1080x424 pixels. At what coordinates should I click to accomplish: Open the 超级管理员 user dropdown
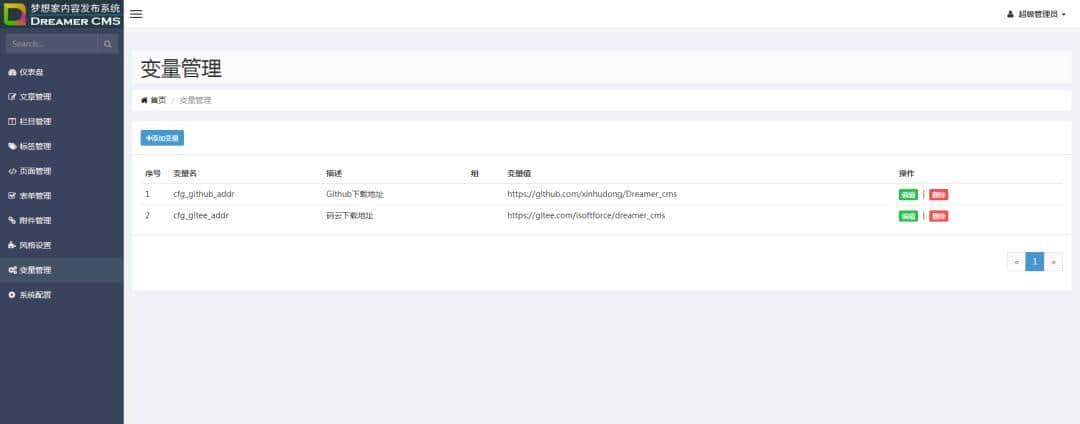(x=1036, y=14)
